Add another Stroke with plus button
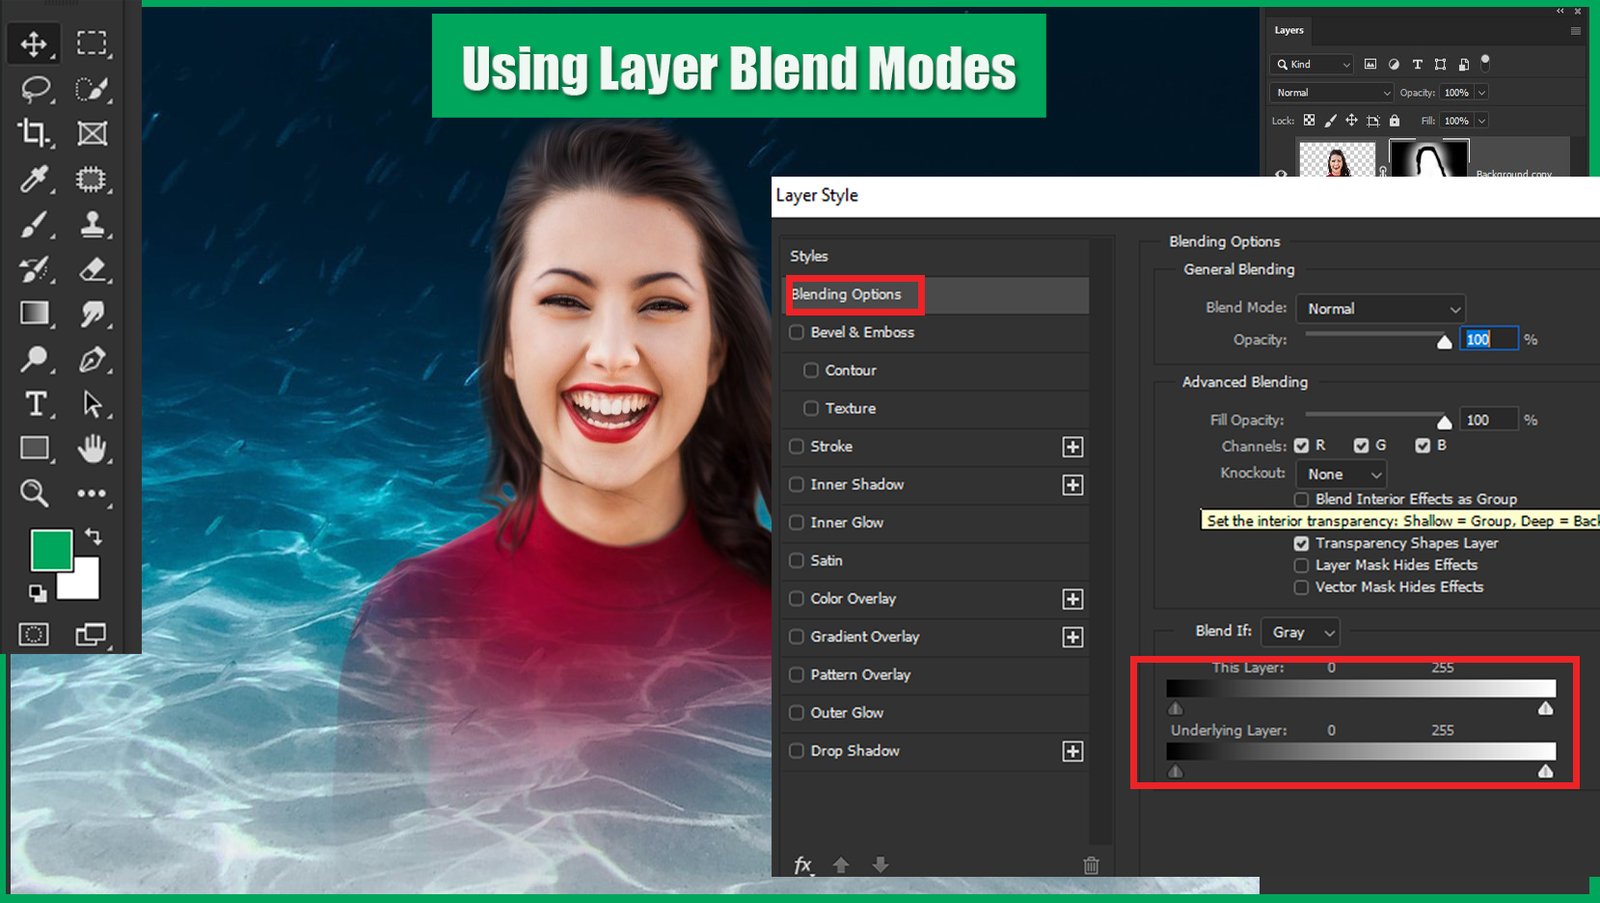 (1073, 446)
